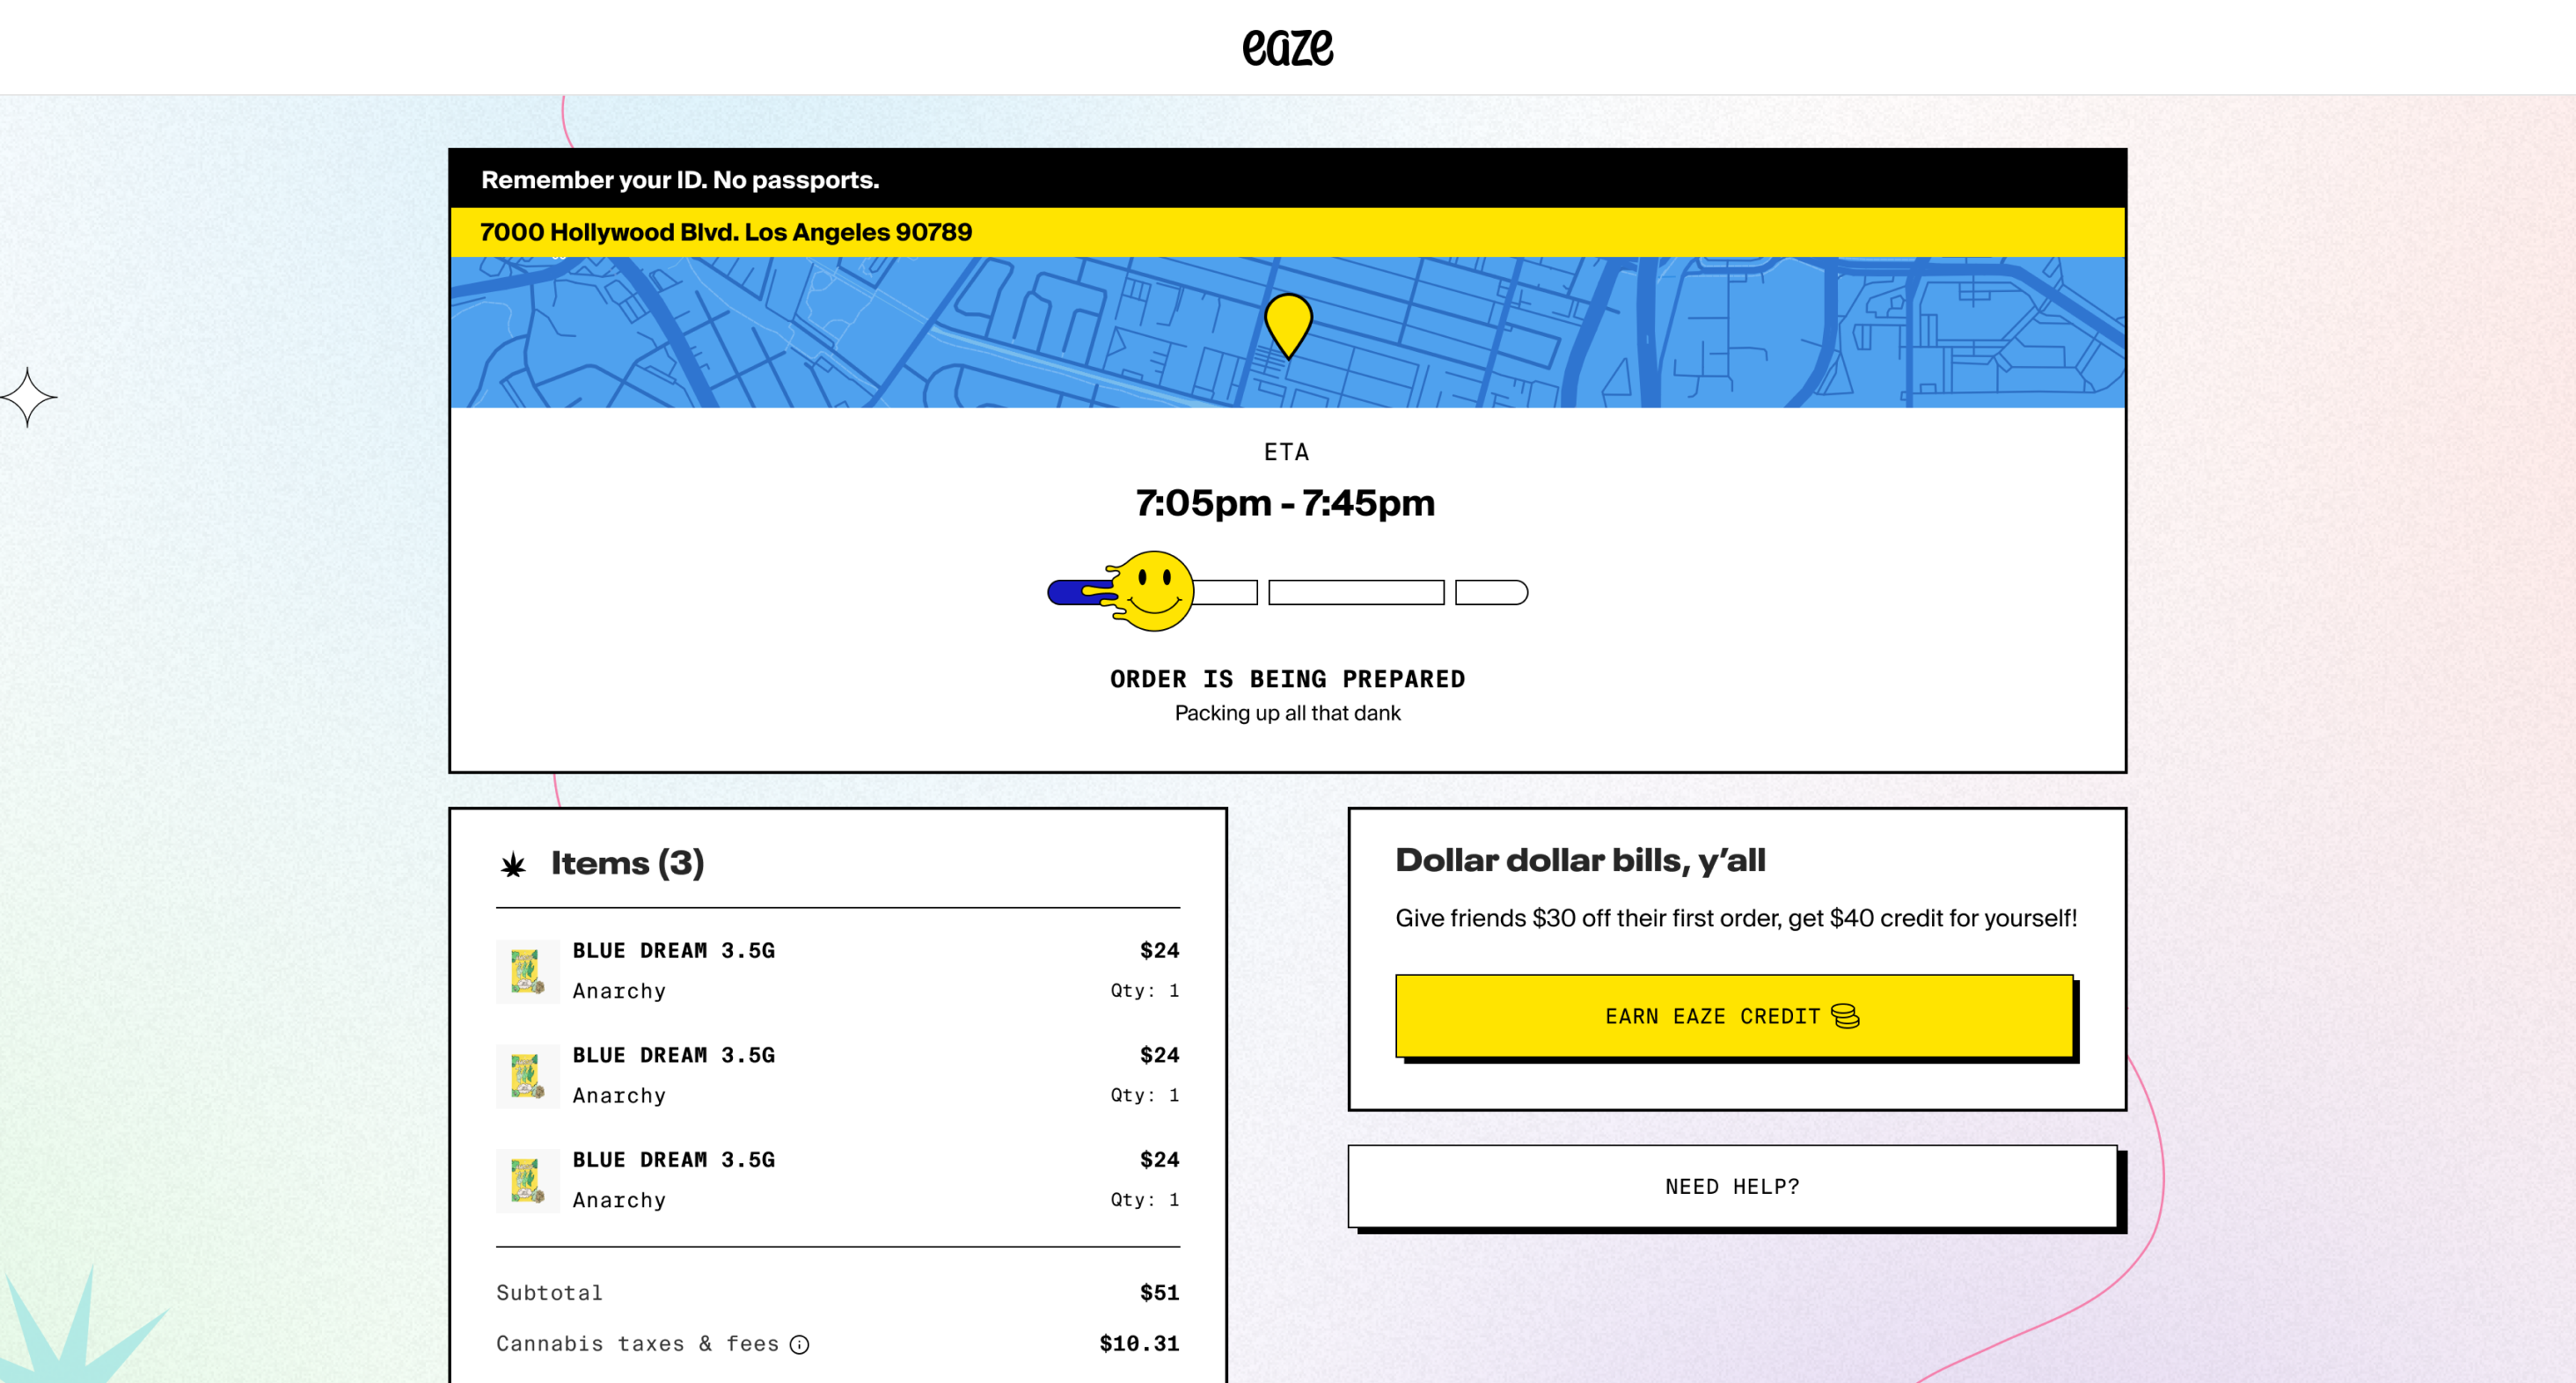2576x1383 pixels.
Task: Click the eaze logo in the header
Action: click(1287, 47)
